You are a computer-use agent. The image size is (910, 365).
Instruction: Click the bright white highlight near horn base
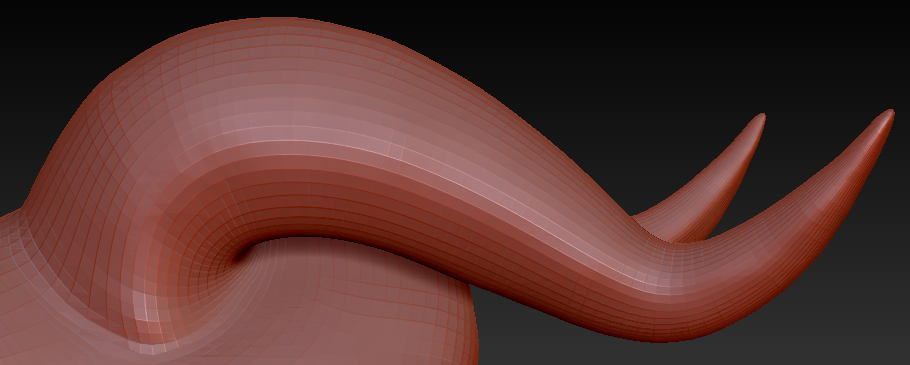coord(143,308)
